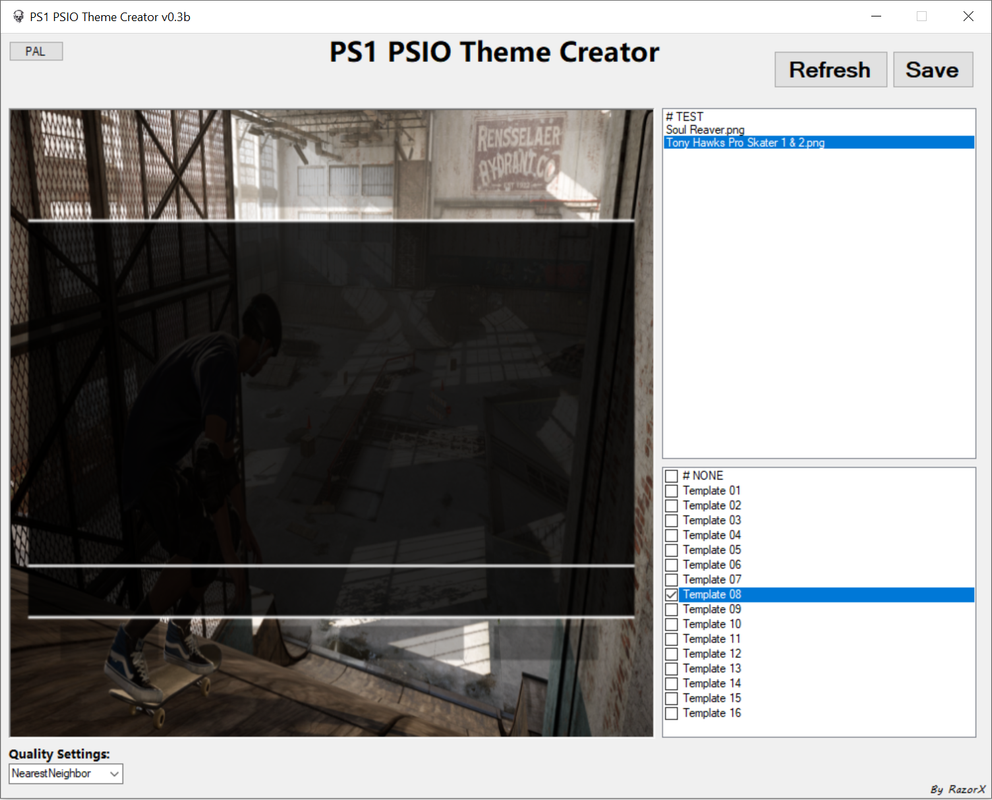This screenshot has height=800, width=992.
Task: Select Soul Reaver.png in the list
Action: 818,130
